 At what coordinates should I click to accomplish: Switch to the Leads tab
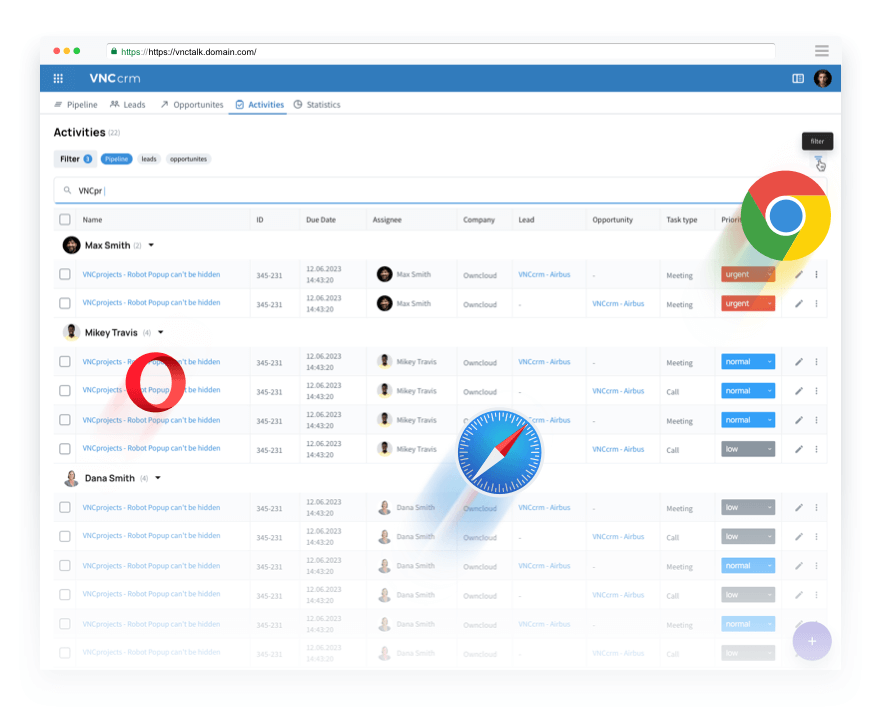pyautogui.click(x=128, y=105)
